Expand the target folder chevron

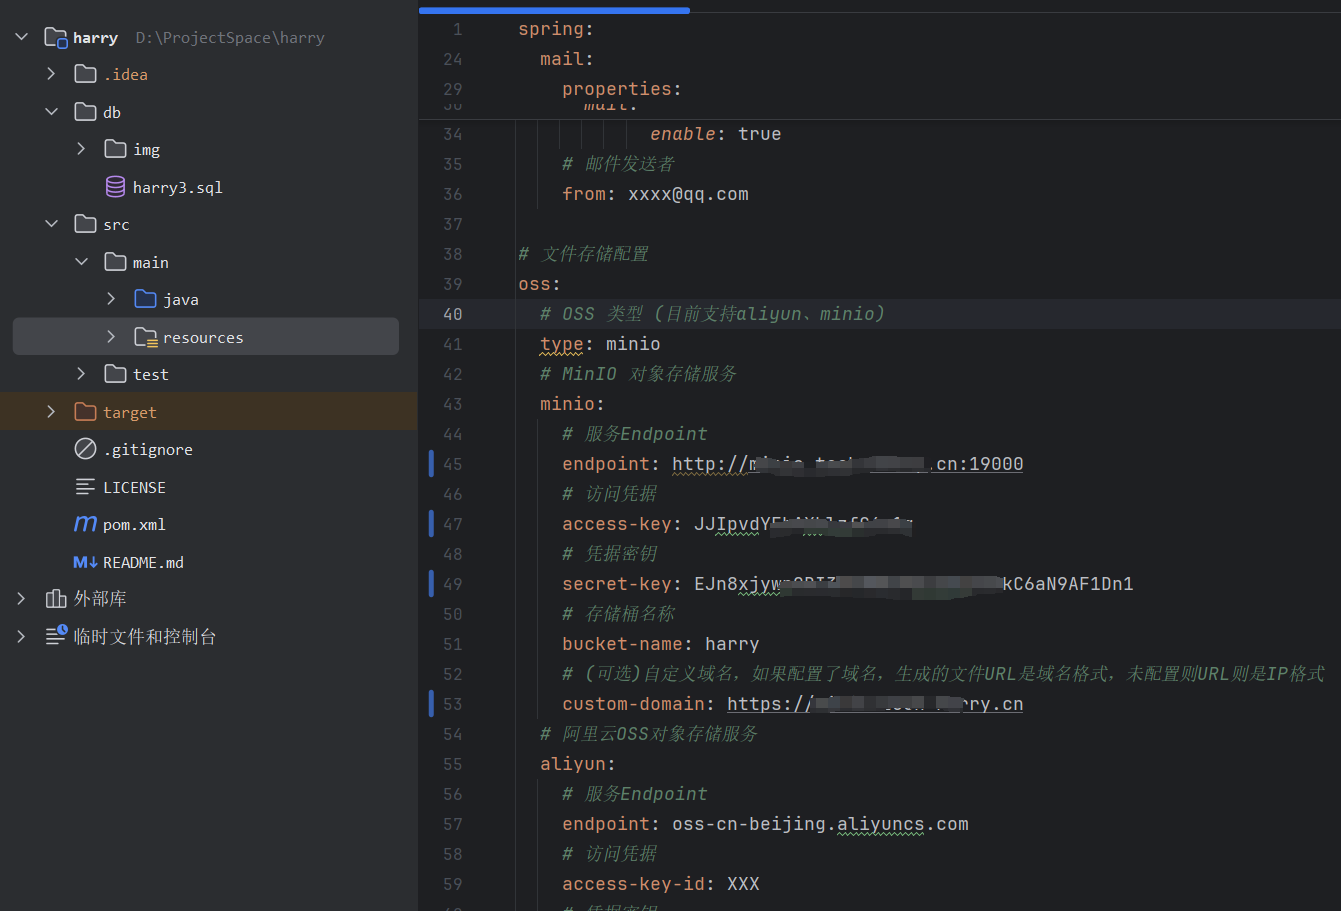coord(51,412)
